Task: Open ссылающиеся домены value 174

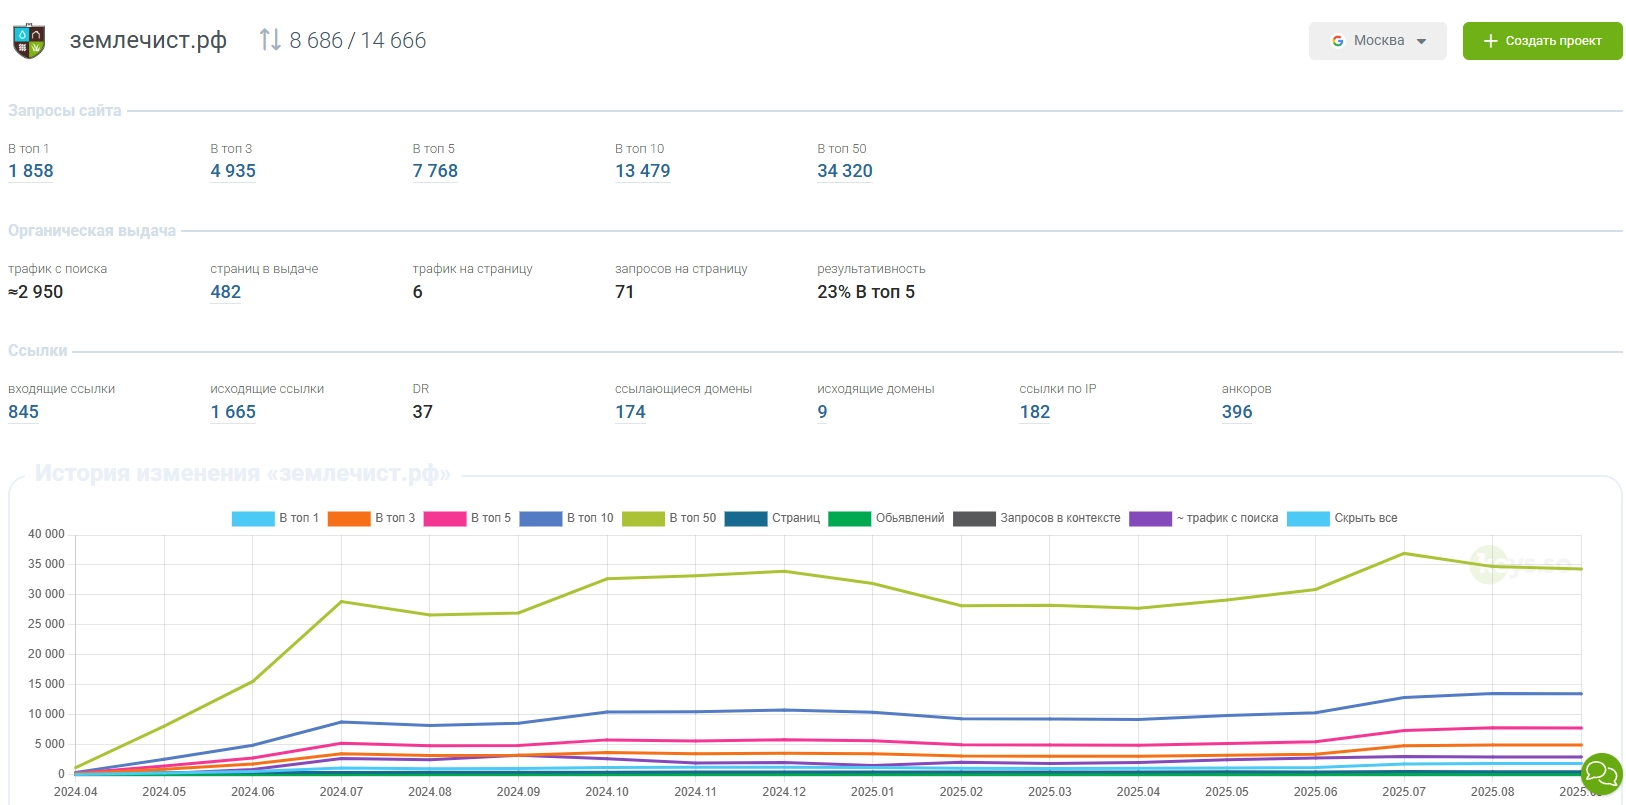Action: tap(630, 412)
